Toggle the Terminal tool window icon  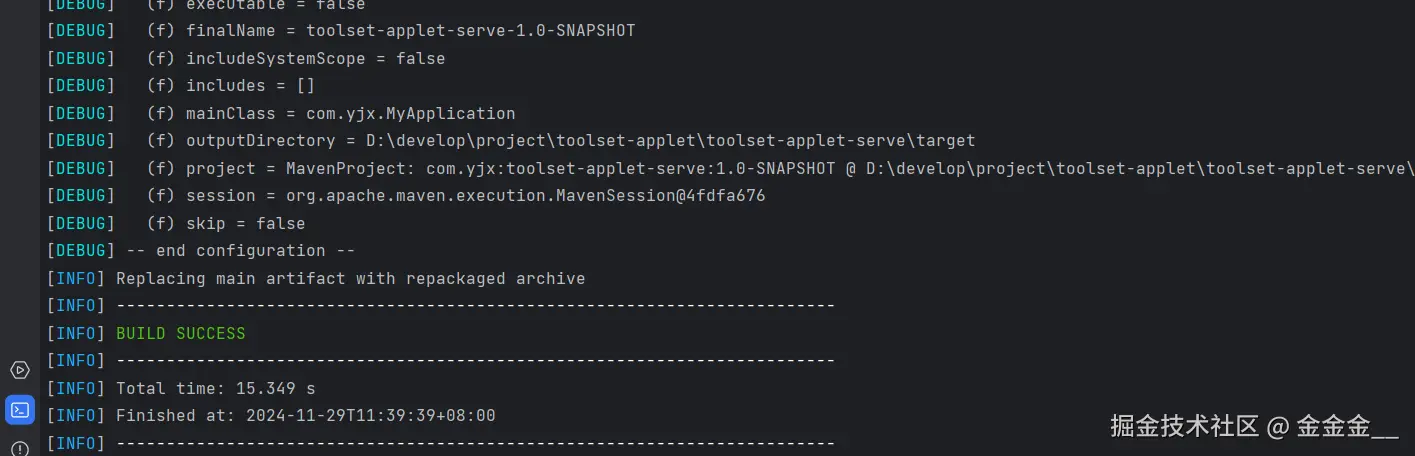(x=19, y=409)
